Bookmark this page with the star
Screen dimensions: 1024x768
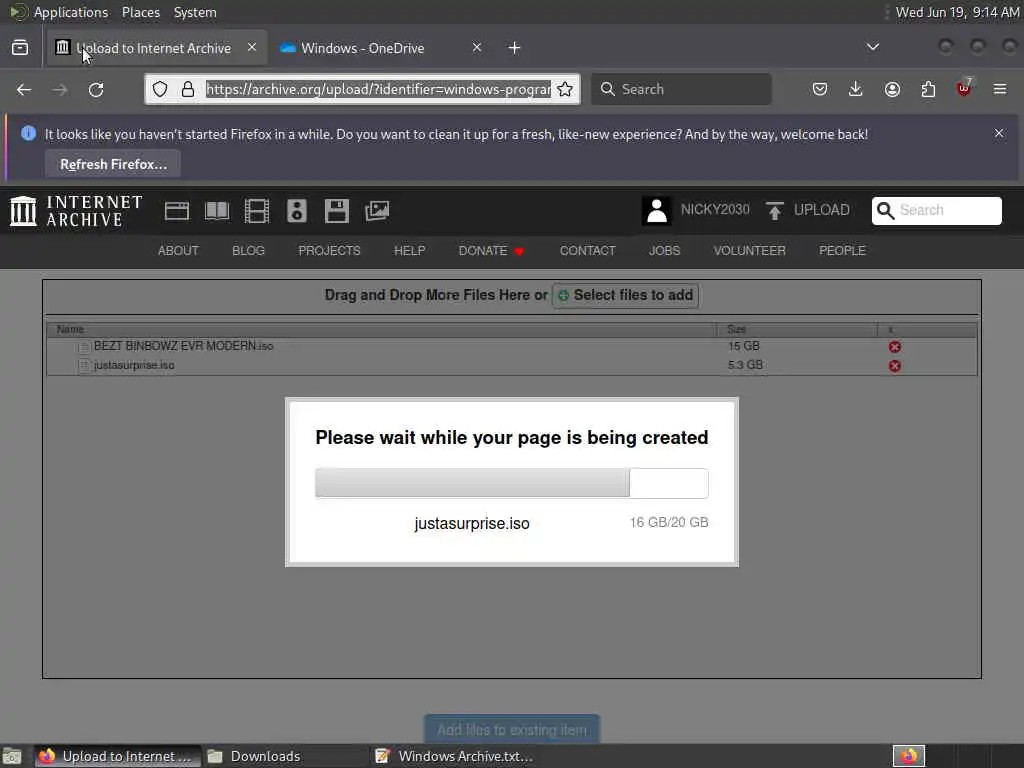click(565, 89)
